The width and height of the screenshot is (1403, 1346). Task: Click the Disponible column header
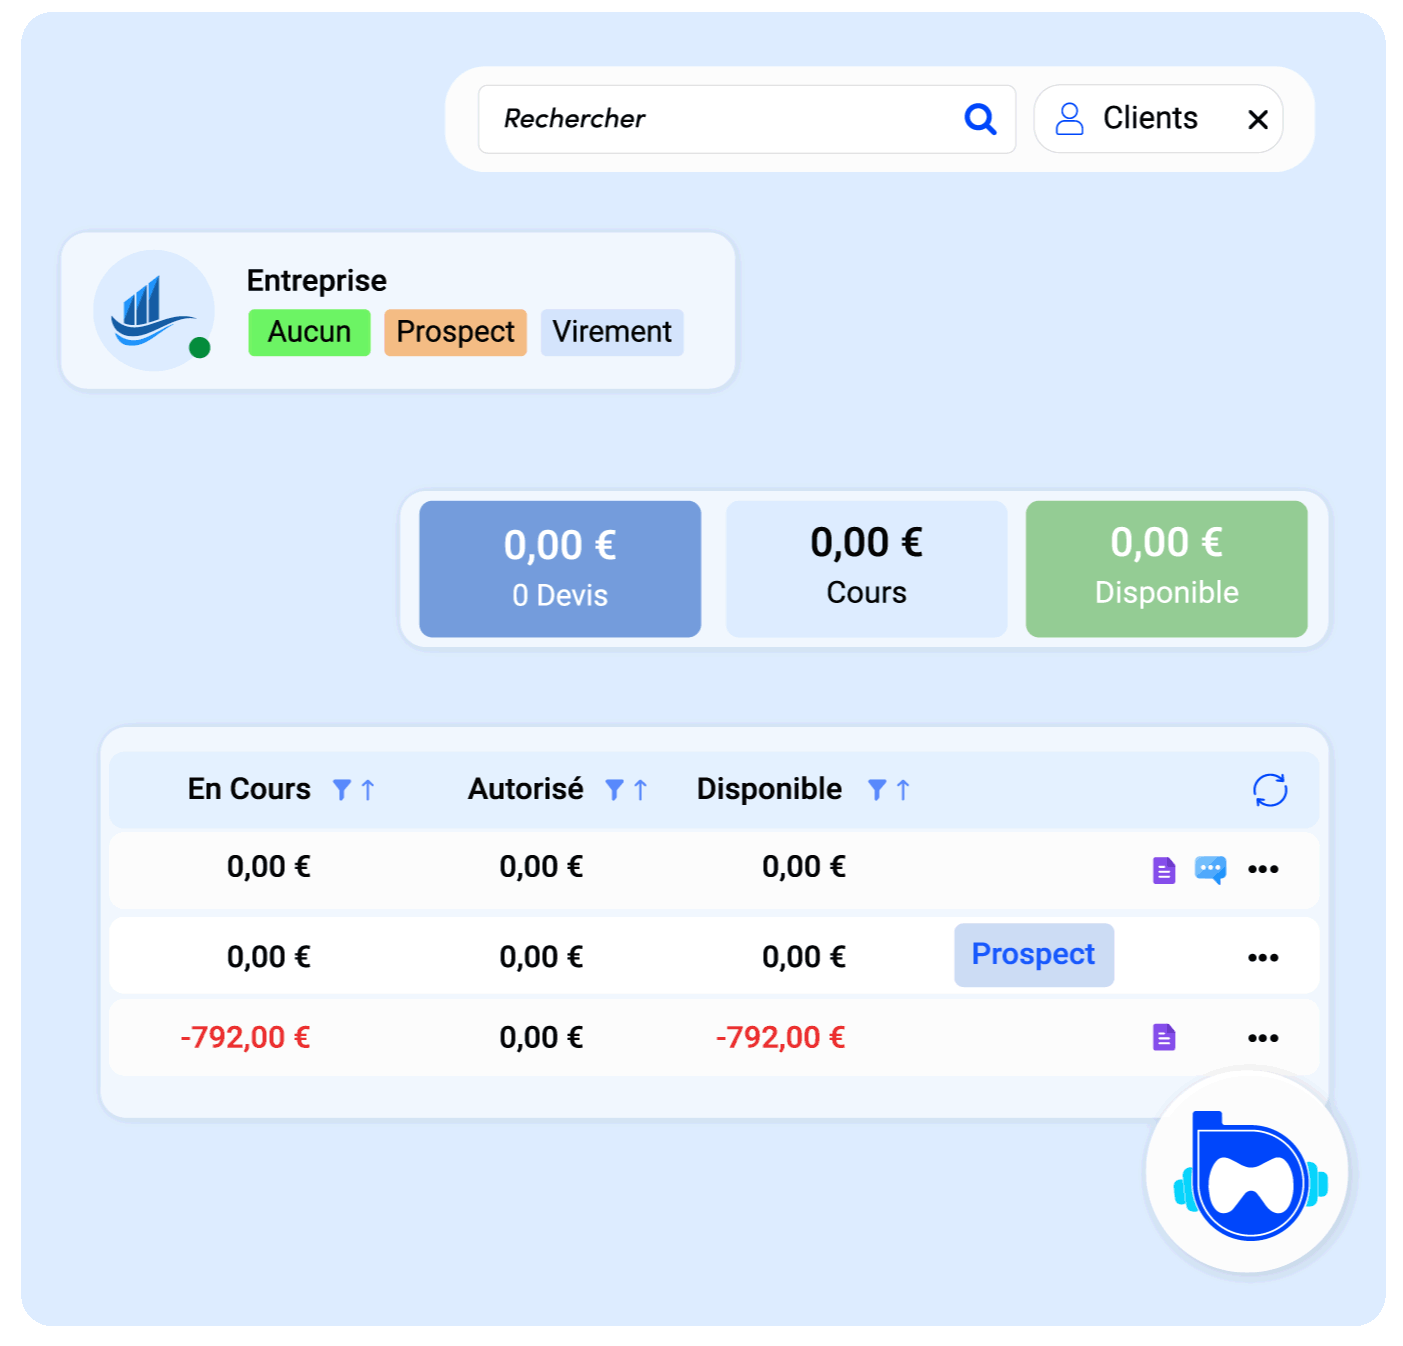point(769,789)
